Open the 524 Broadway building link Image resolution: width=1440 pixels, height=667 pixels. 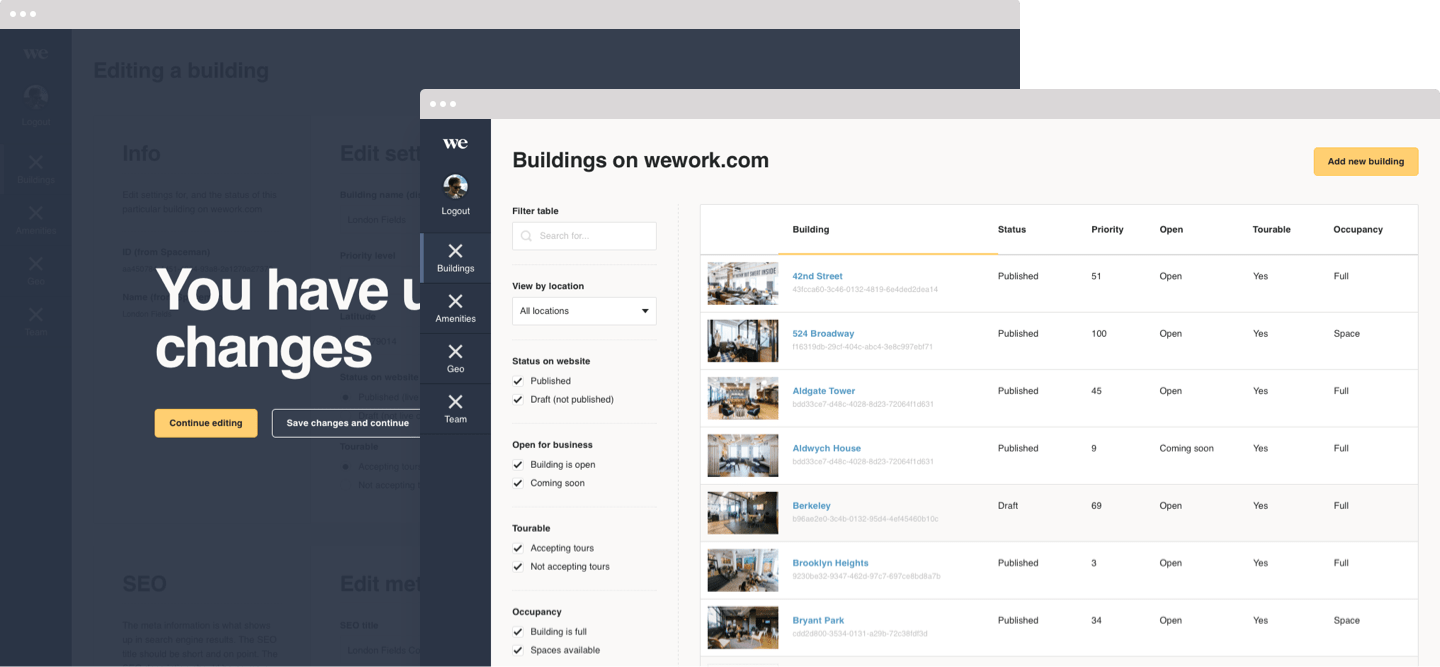823,333
